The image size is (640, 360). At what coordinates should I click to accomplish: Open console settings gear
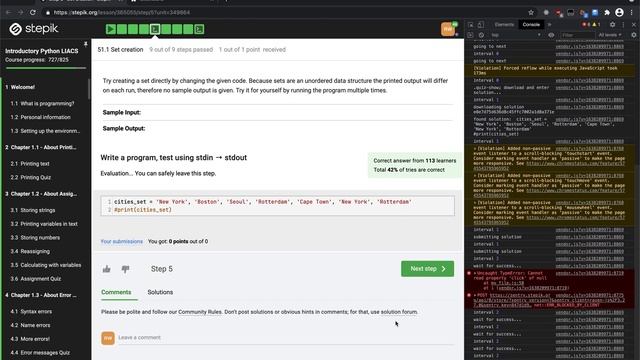click(x=633, y=35)
